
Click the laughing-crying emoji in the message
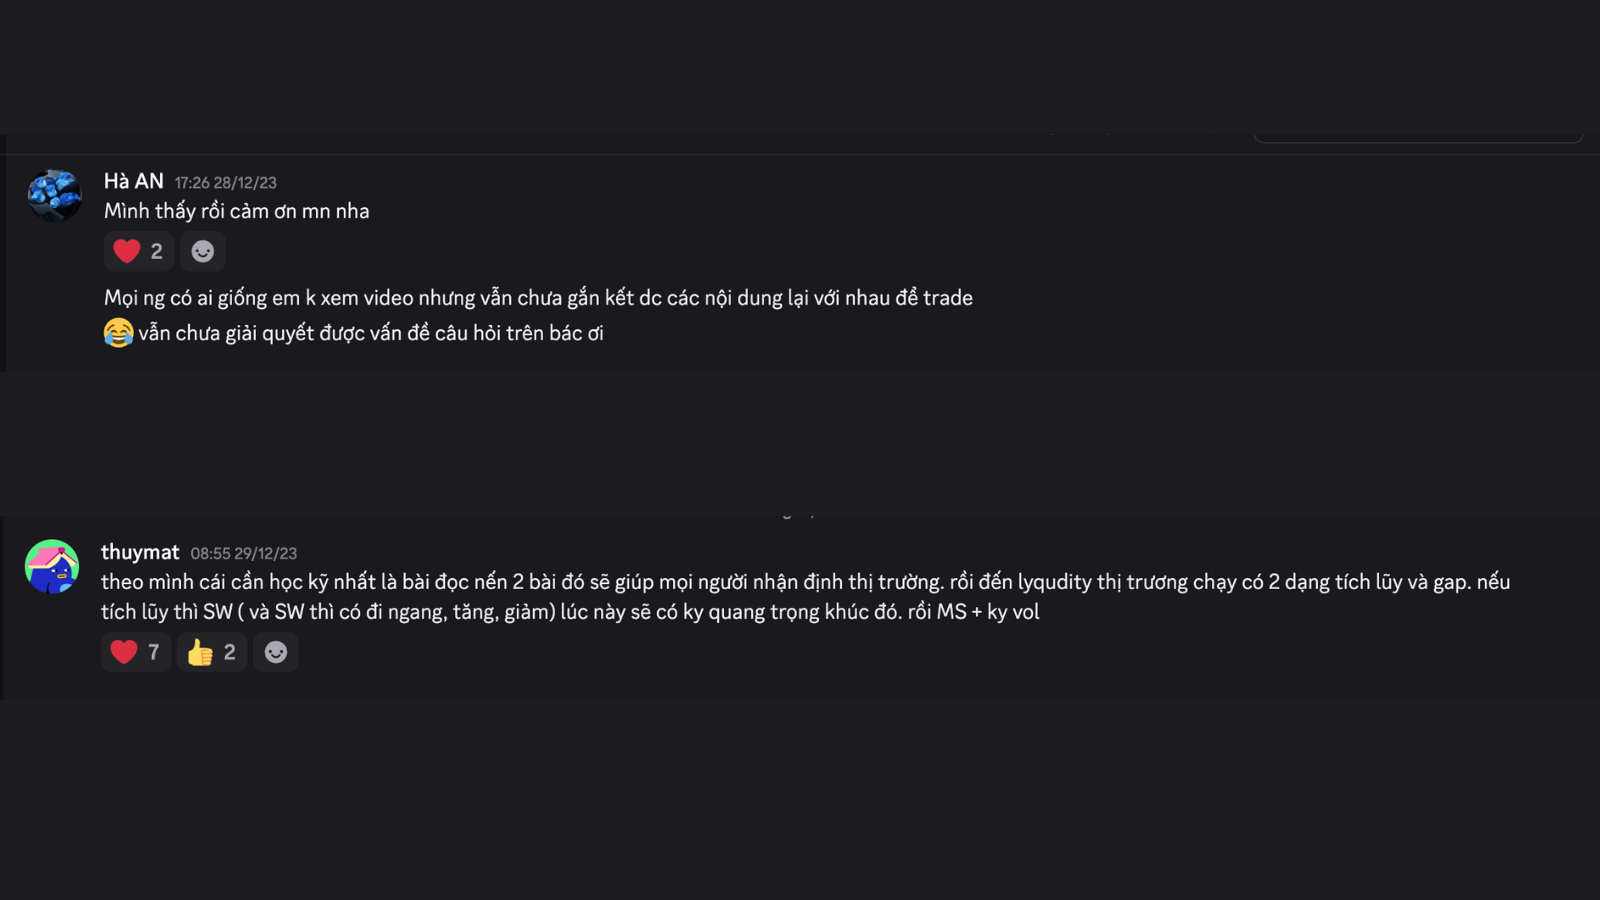point(118,332)
